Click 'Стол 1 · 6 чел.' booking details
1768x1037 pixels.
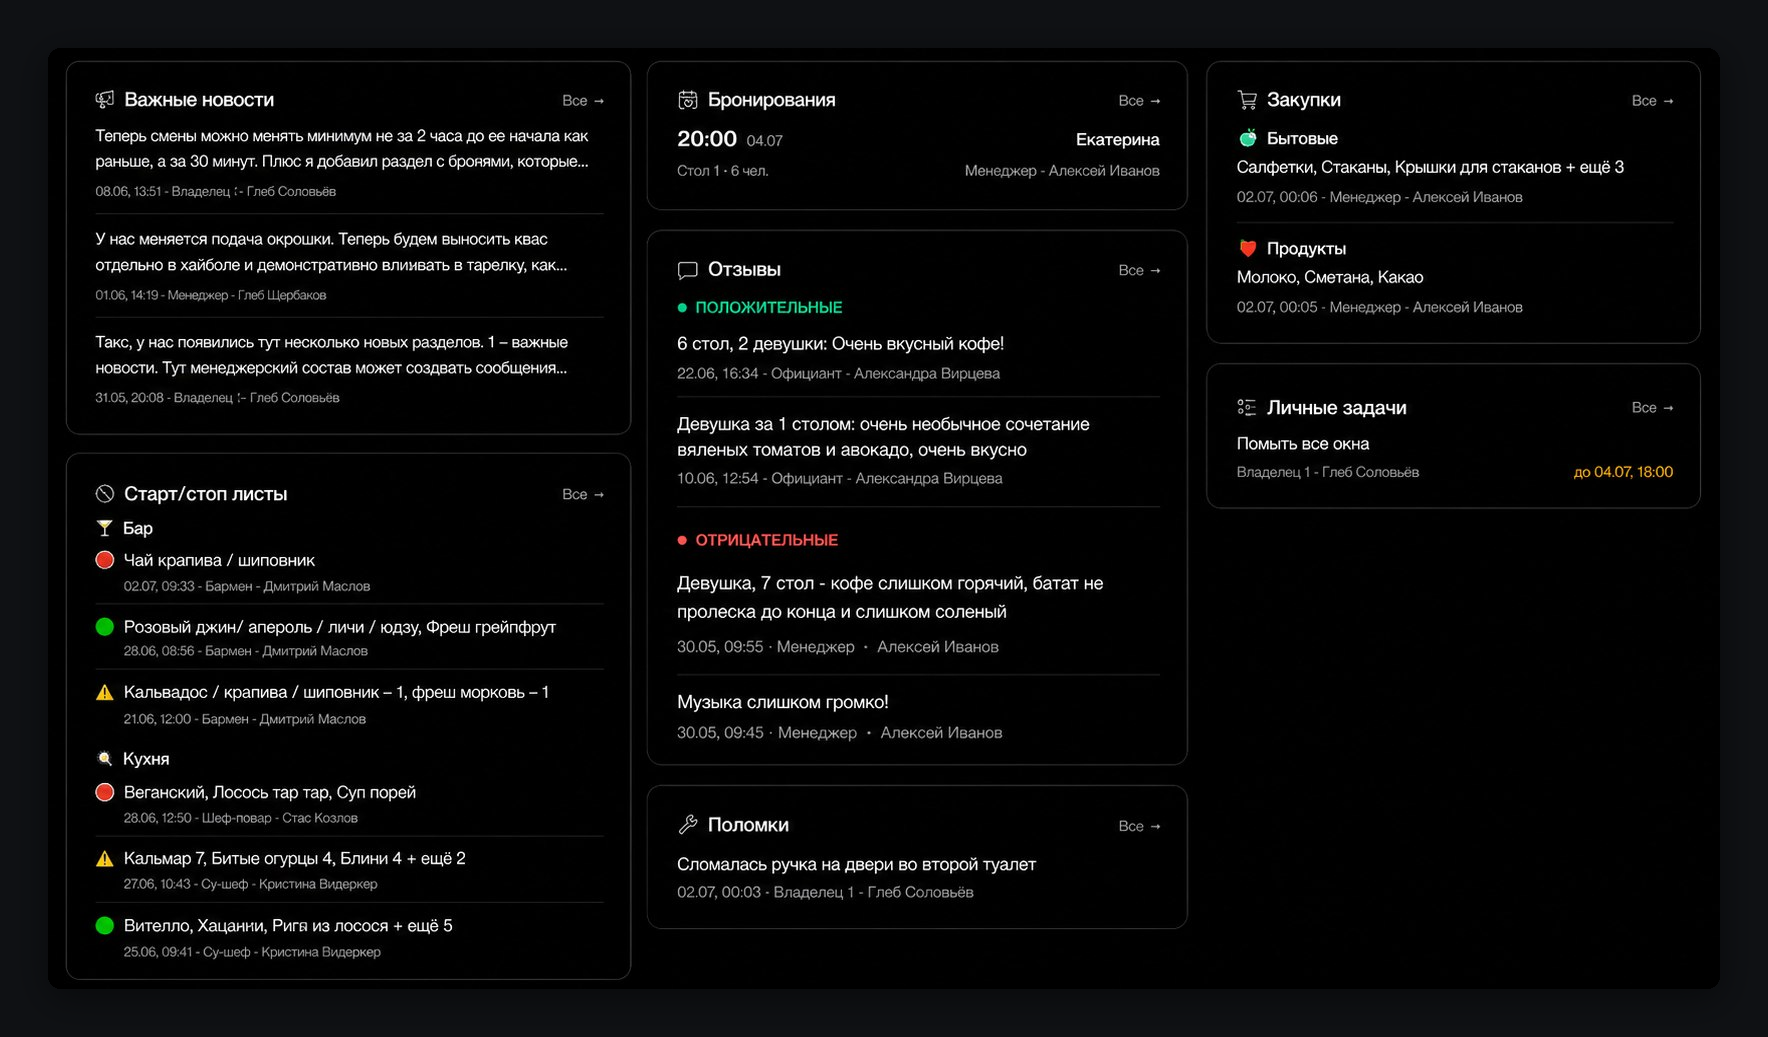point(723,171)
